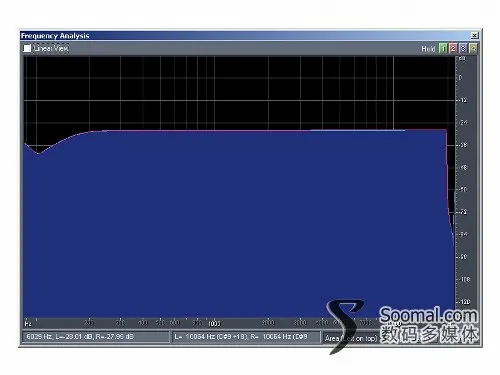Open the Area (Left on top) dropdown
500x375 pixels.
351,338
